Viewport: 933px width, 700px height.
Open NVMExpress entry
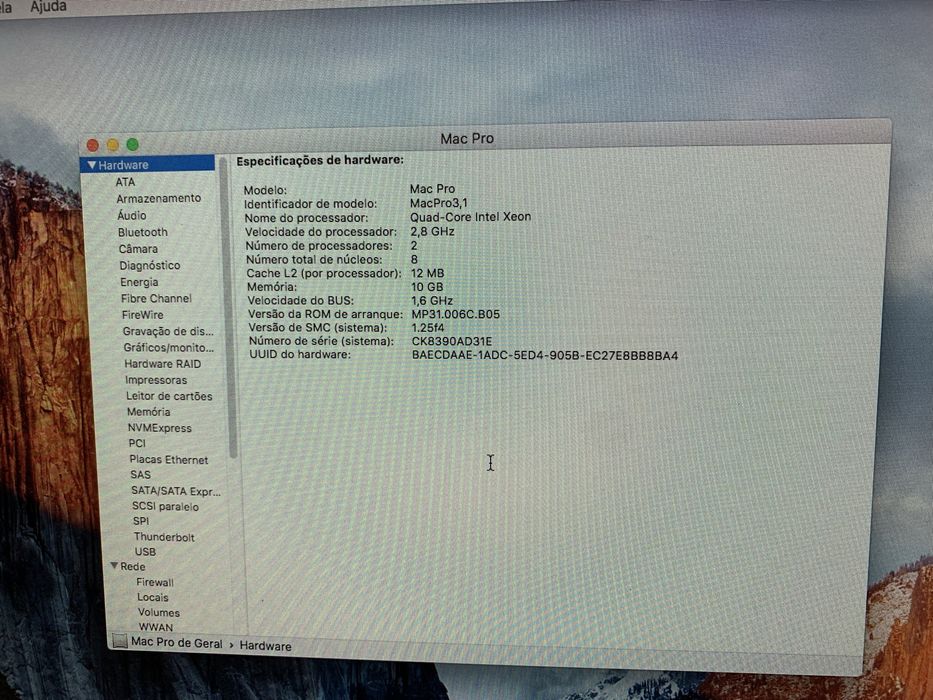(159, 428)
